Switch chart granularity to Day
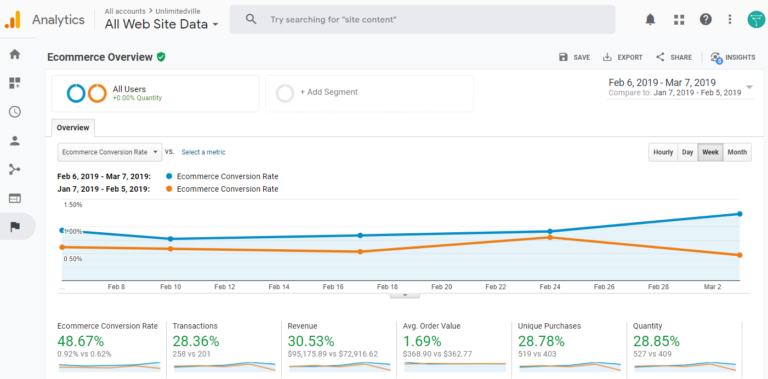768x379 pixels. [688, 152]
